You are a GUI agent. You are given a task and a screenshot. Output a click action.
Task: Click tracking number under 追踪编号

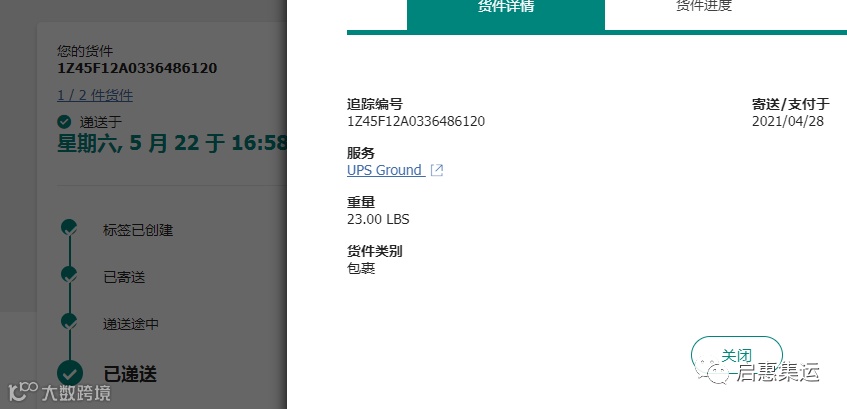coord(416,121)
